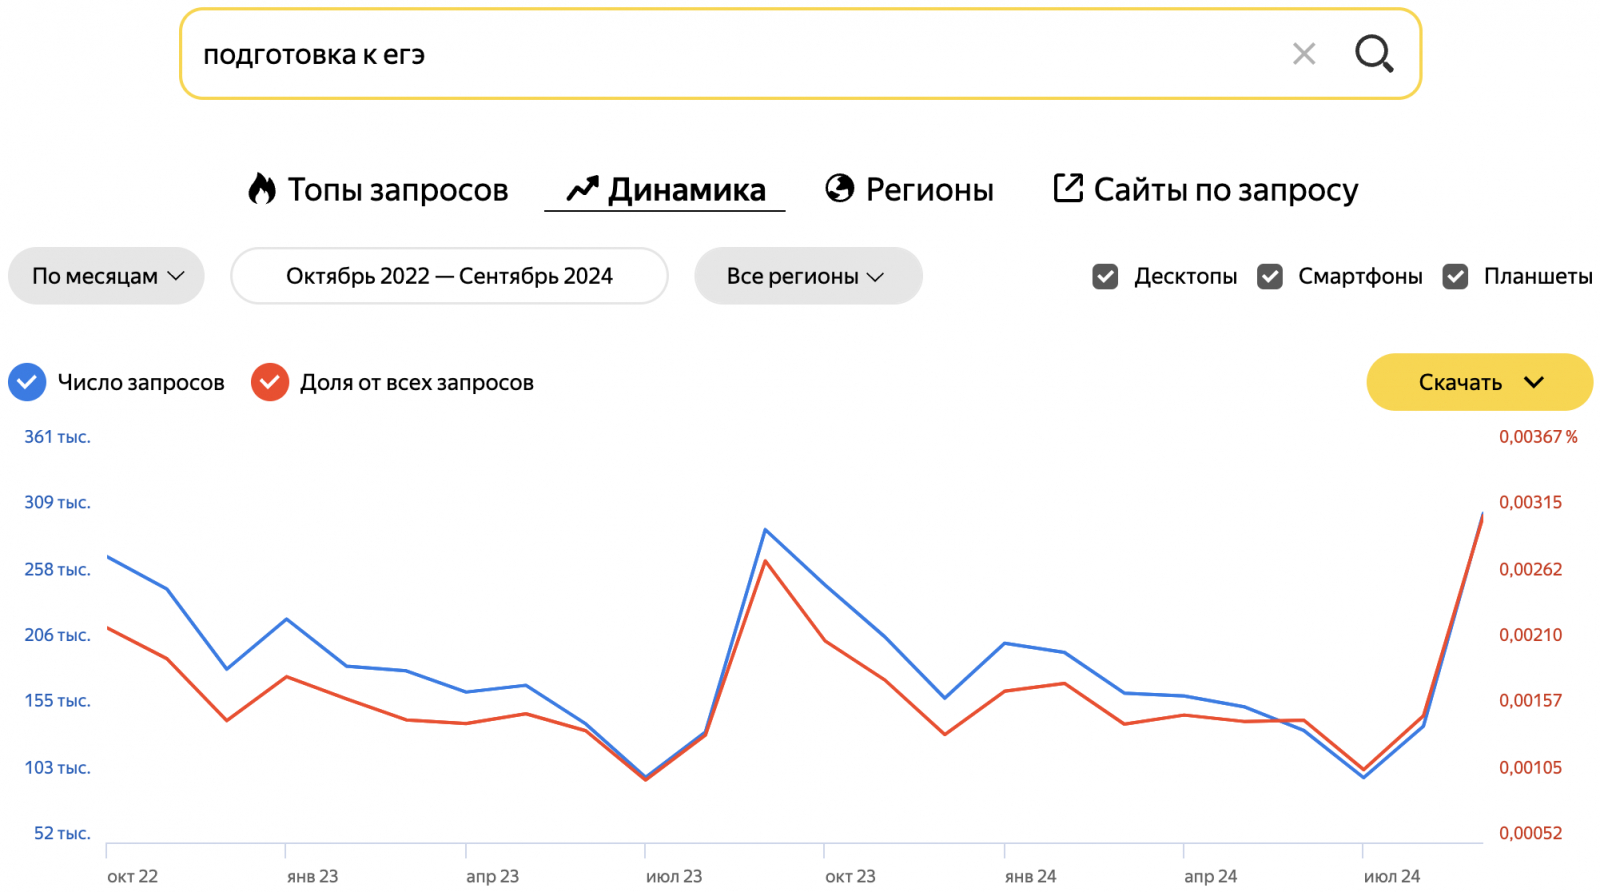1600x892 pixels.
Task: Open the Октябрь 2022 — Сентябрь 2024 date range picker
Action: pyautogui.click(x=449, y=276)
